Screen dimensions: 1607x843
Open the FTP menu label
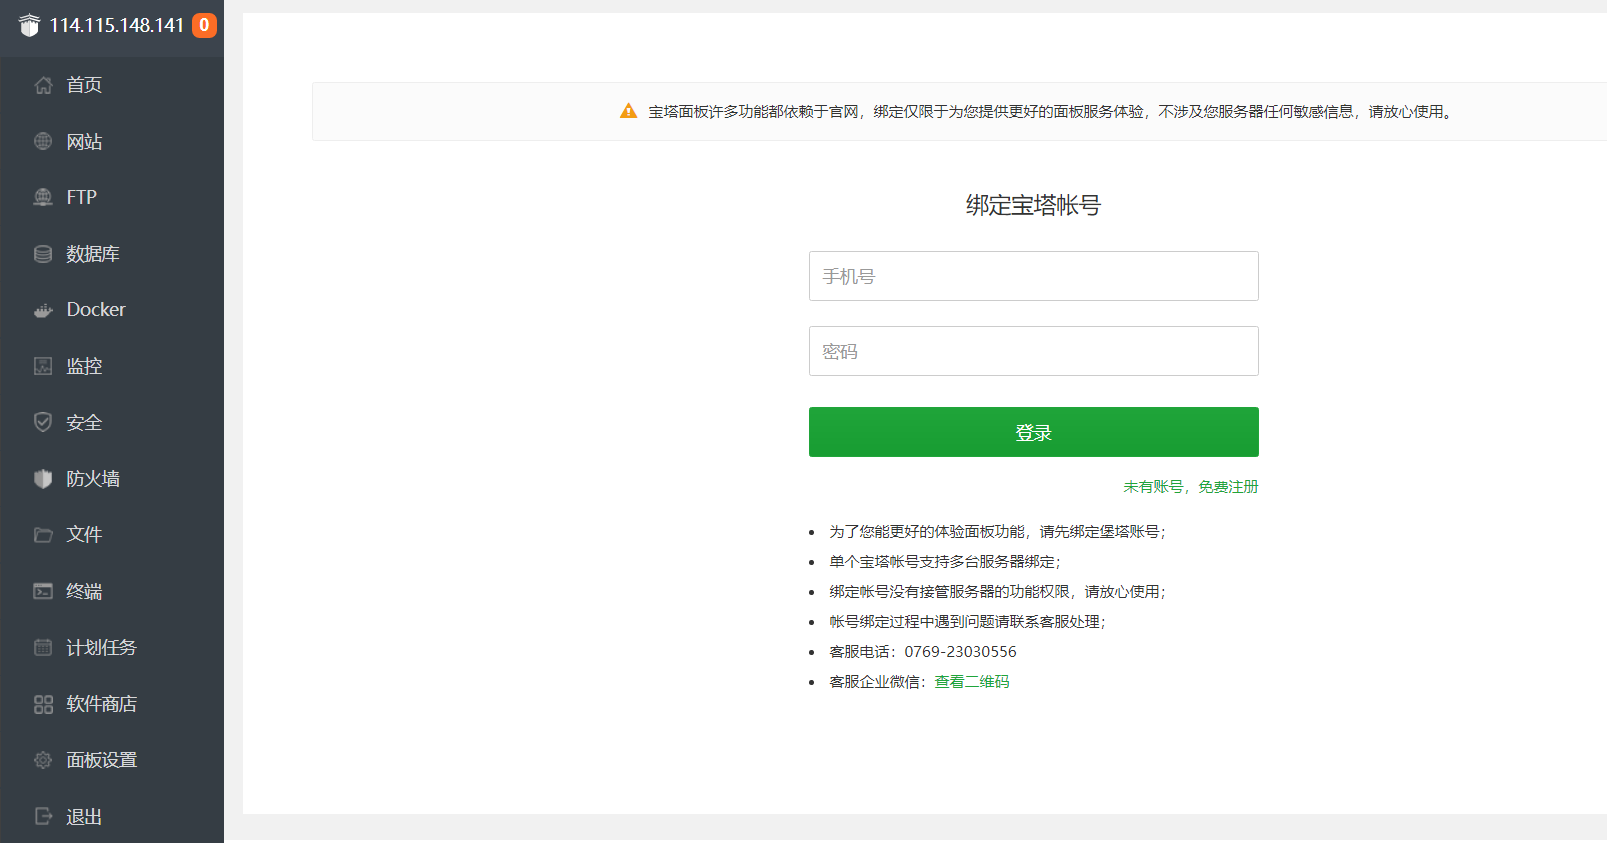pyautogui.click(x=82, y=197)
